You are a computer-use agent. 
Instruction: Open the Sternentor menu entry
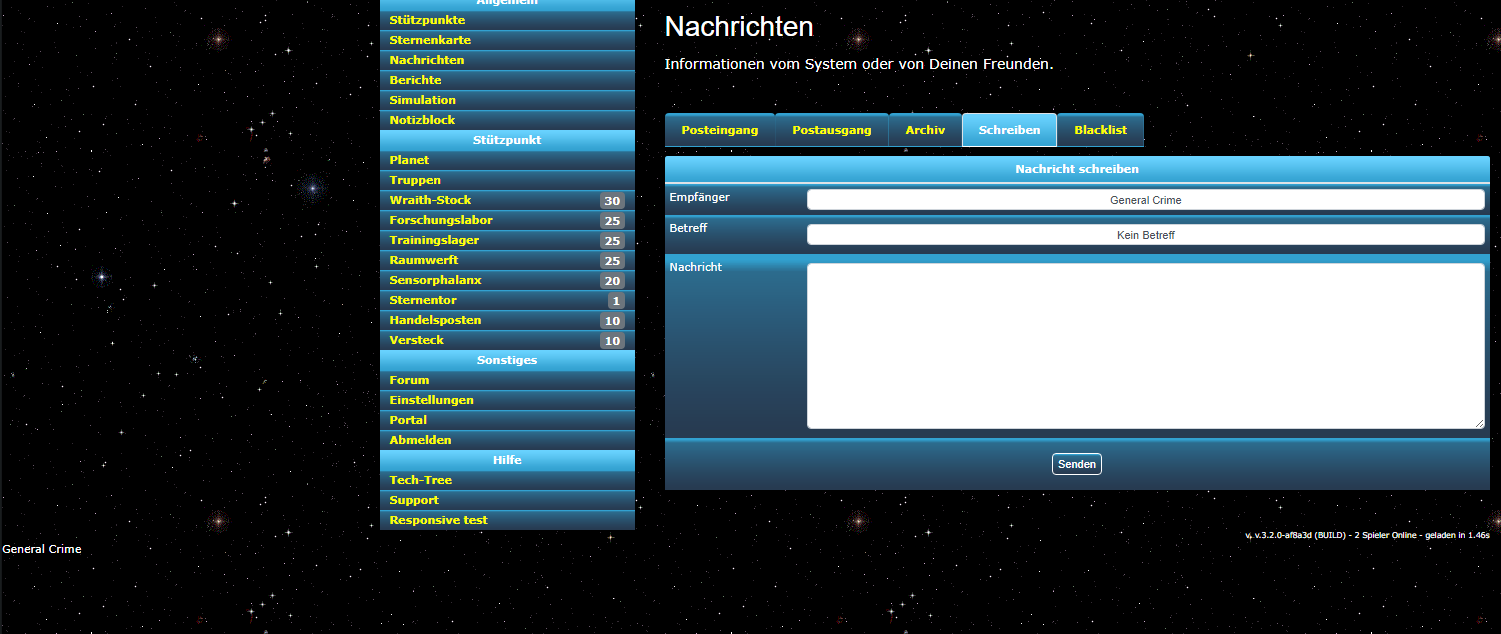(x=423, y=300)
